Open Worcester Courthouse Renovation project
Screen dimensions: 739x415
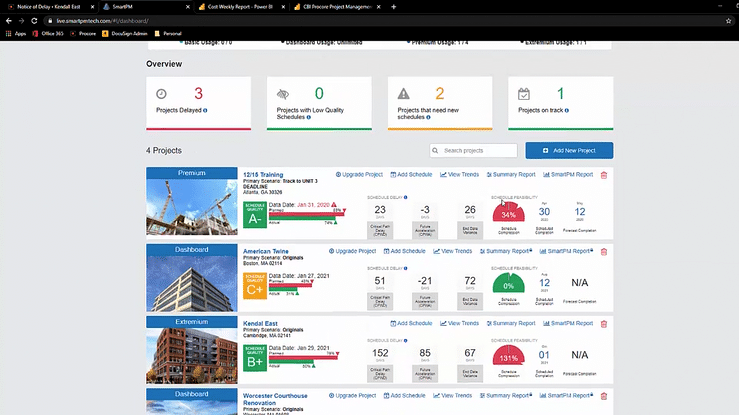coord(275,399)
